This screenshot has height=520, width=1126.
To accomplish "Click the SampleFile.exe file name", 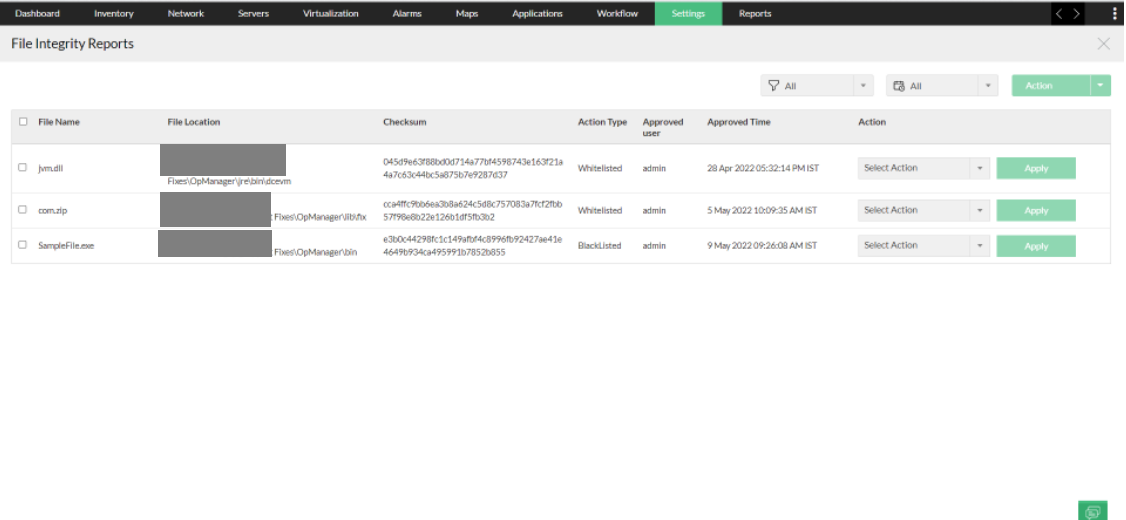I will (66, 246).
